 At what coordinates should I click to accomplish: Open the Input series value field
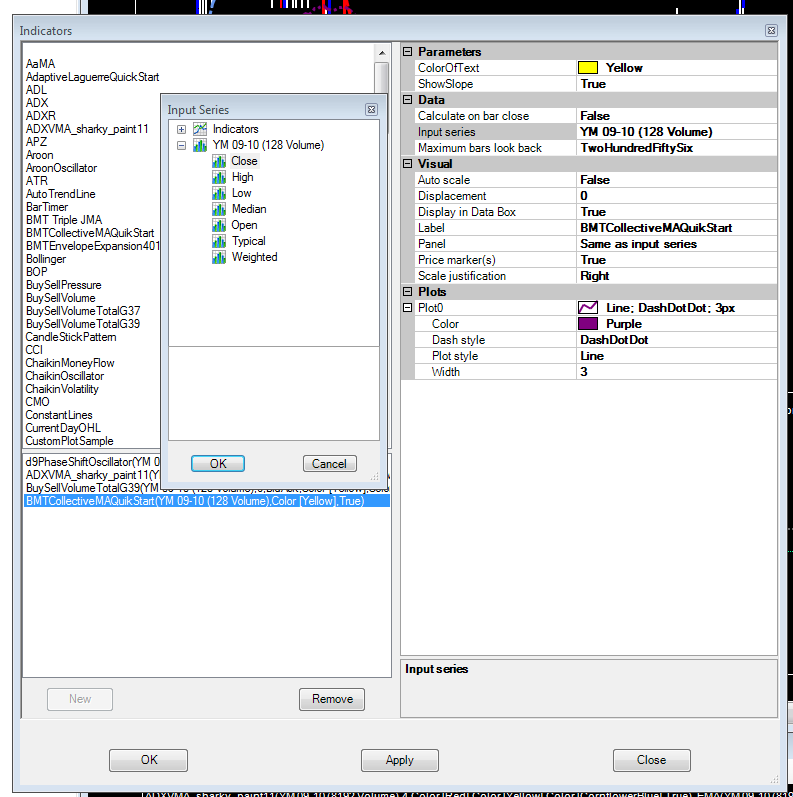click(677, 132)
